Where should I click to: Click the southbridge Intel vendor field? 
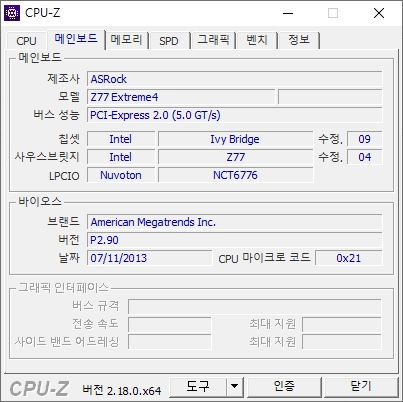tap(121, 157)
